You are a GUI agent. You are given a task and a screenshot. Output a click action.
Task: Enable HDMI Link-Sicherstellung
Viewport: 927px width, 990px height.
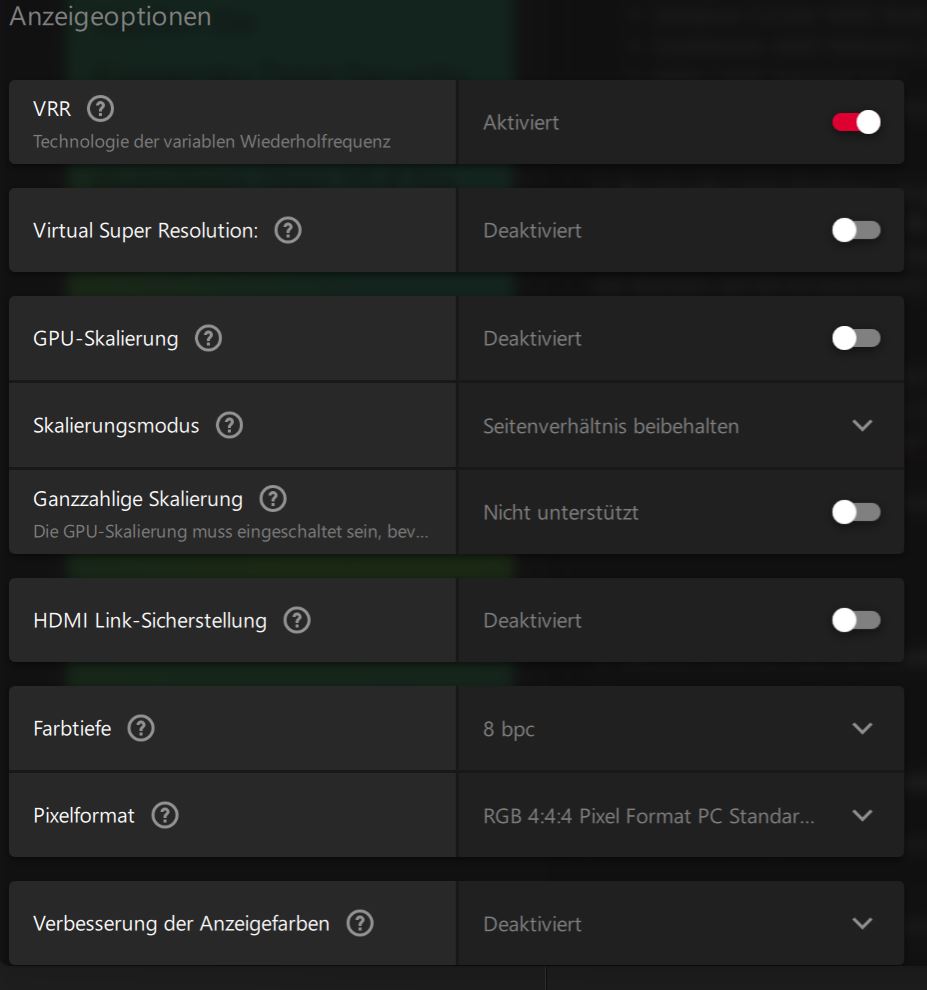(x=855, y=620)
